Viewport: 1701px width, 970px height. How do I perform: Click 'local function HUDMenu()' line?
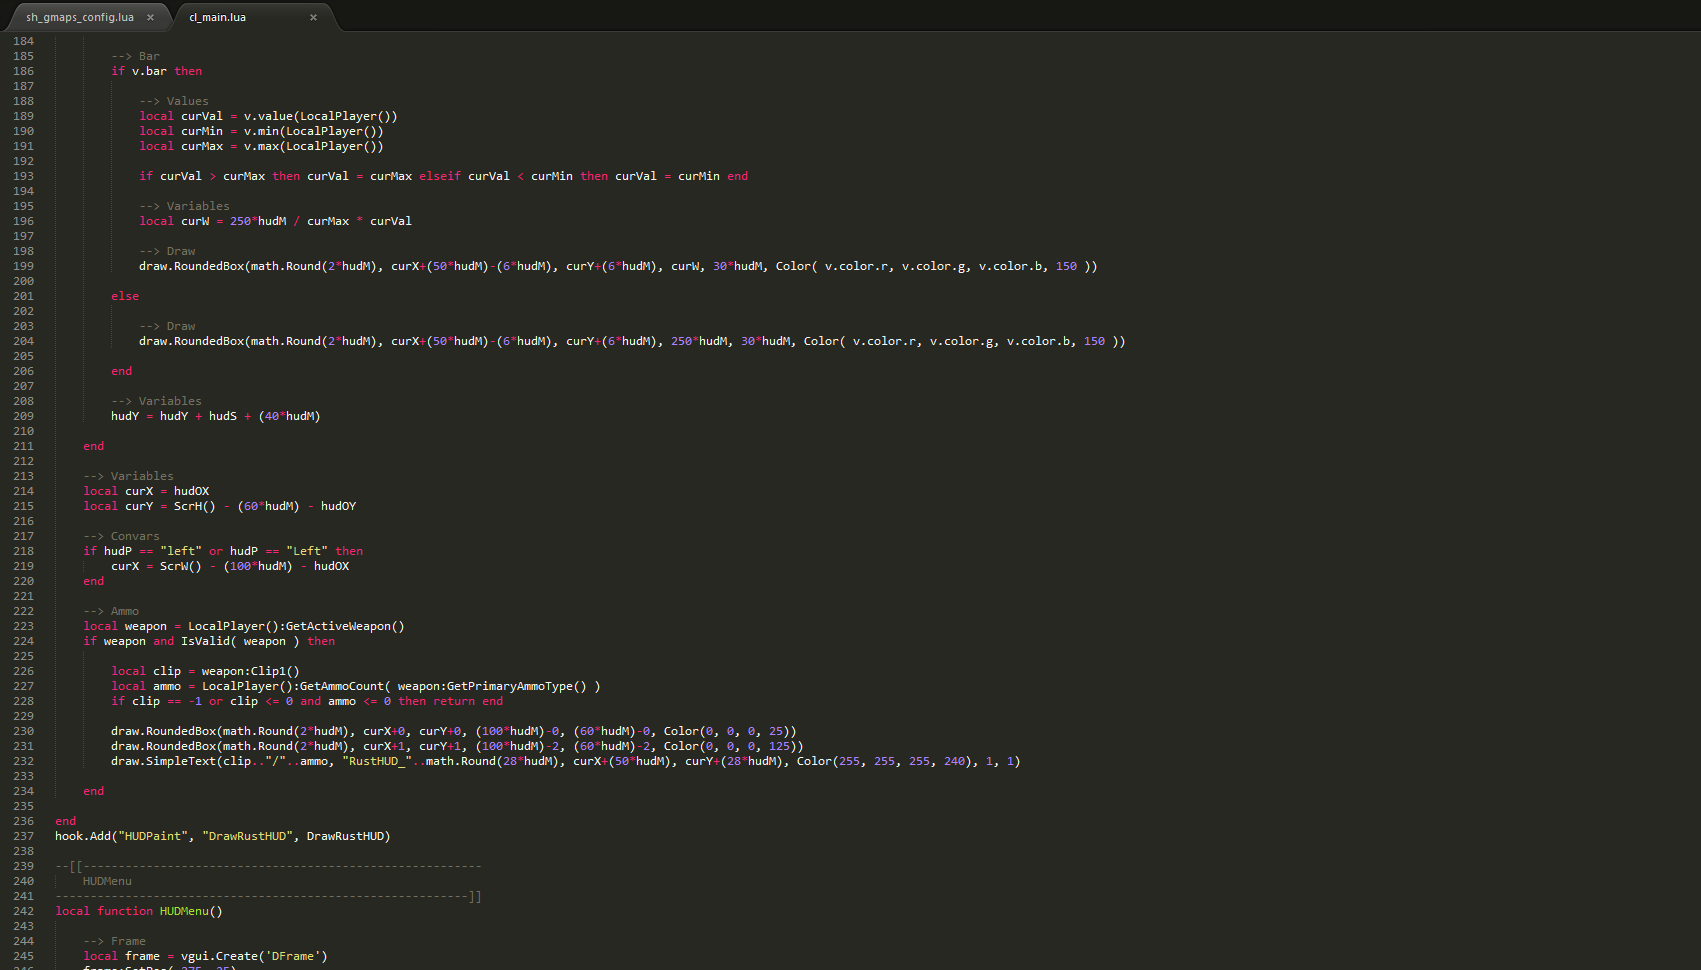(139, 911)
